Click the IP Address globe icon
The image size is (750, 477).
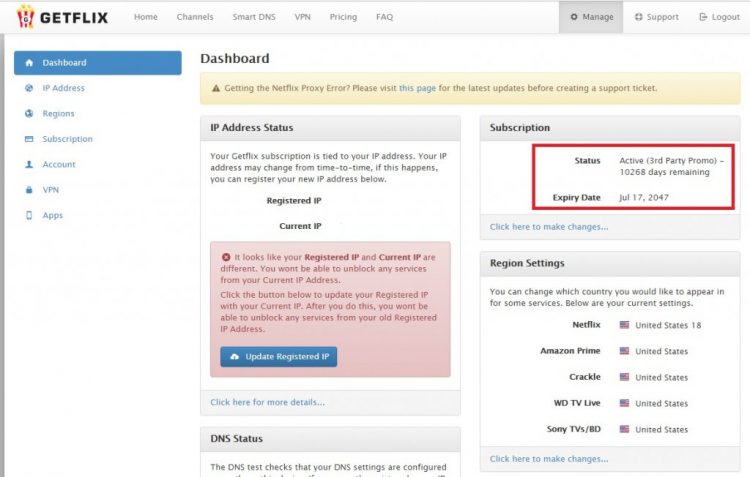(x=29, y=88)
